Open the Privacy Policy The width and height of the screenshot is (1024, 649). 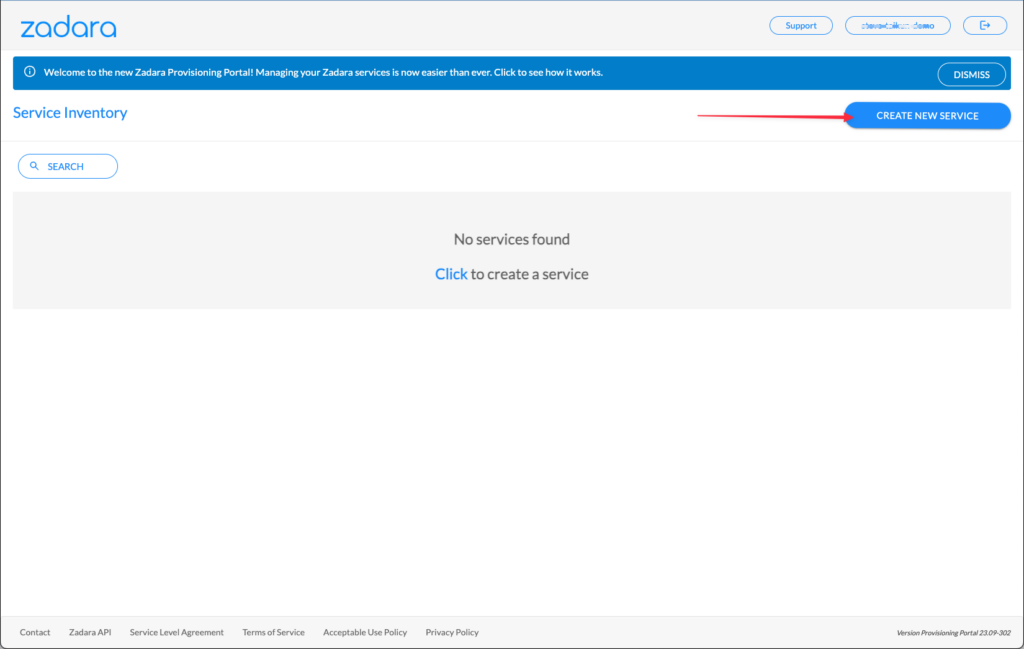point(451,632)
